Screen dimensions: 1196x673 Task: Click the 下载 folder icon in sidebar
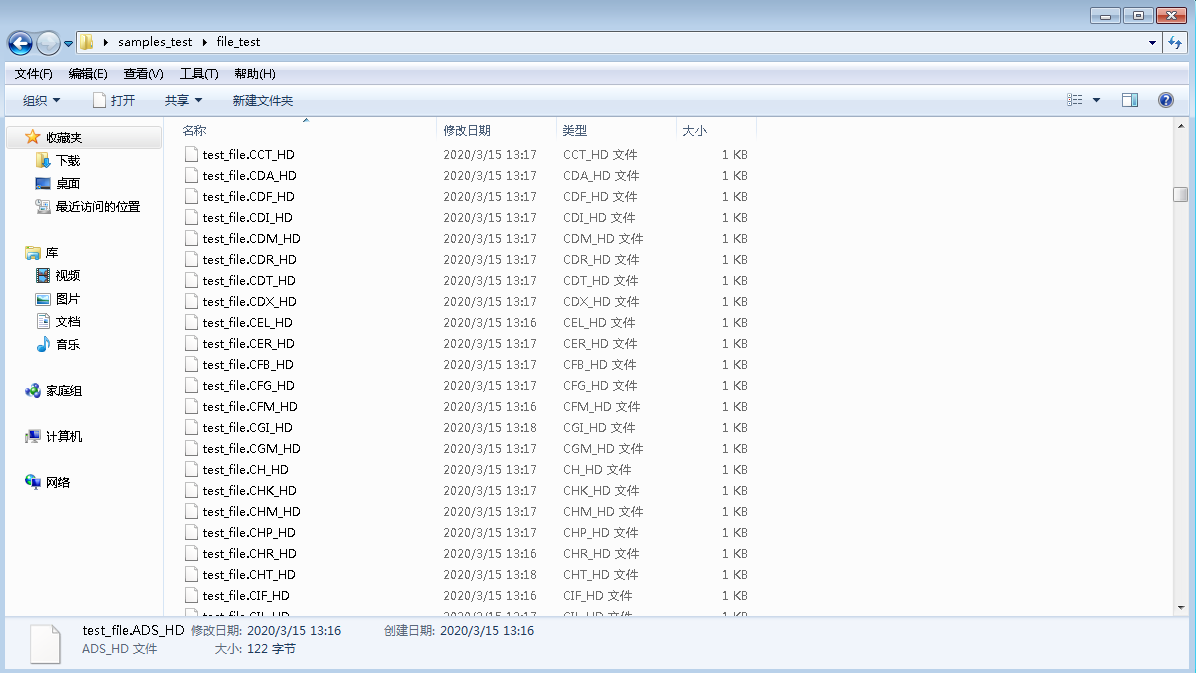click(43, 161)
